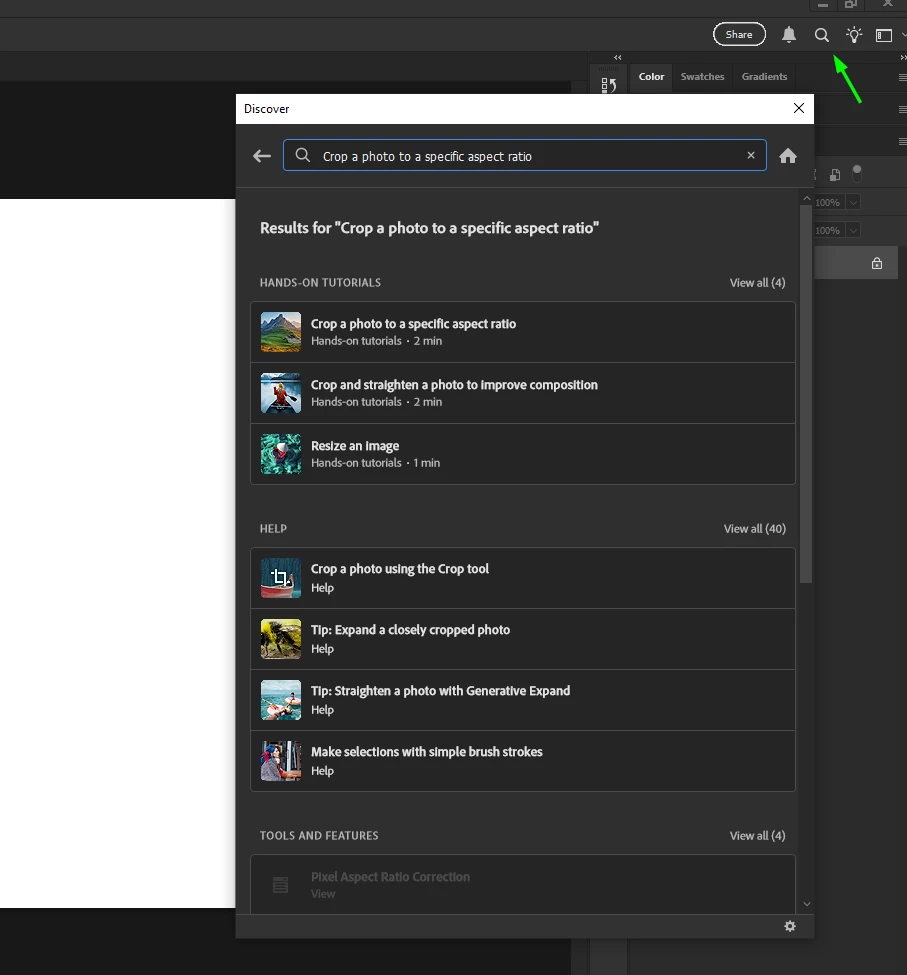The image size is (907, 975).
Task: Click into the Discover search field
Action: [525, 155]
